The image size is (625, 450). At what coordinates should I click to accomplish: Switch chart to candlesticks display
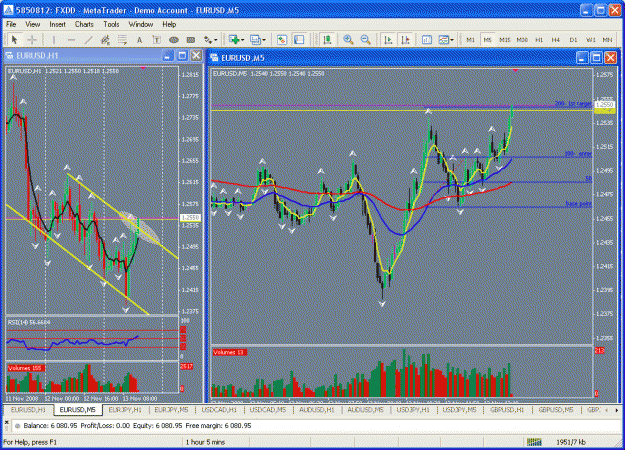pyautogui.click(x=327, y=40)
